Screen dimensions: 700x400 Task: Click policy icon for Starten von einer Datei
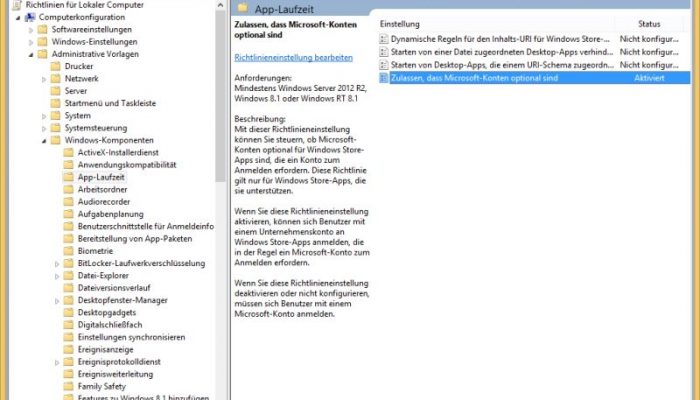(383, 52)
